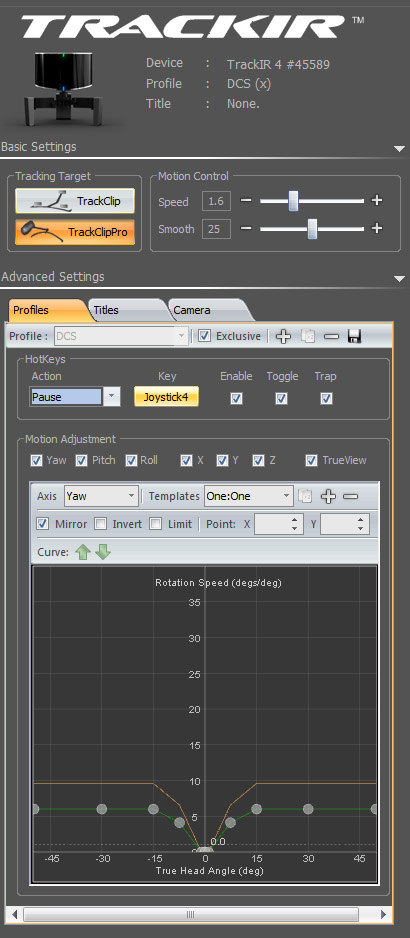Viewport: 410px width, 938px height.
Task: Disable the Roll axis checkbox
Action: [x=131, y=460]
